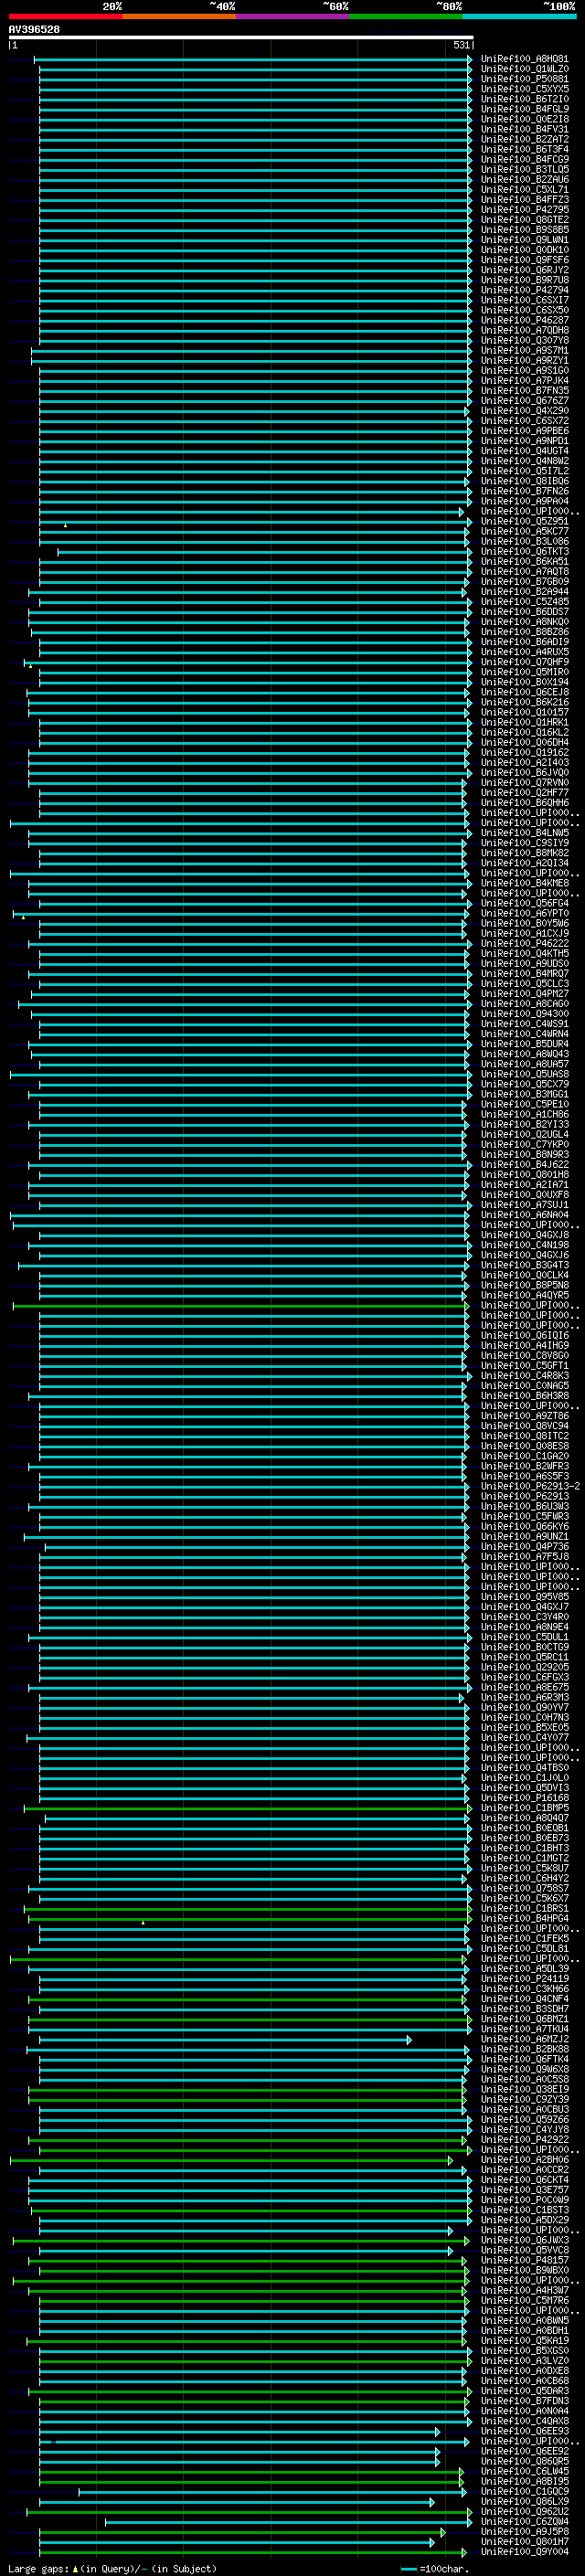Image resolution: width=585 pixels, height=2576 pixels.
Task: Click the query end position 531
Action: 461,45
